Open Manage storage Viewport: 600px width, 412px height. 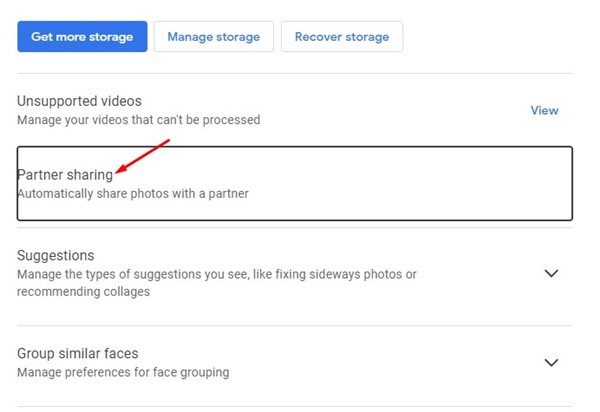pyautogui.click(x=214, y=36)
